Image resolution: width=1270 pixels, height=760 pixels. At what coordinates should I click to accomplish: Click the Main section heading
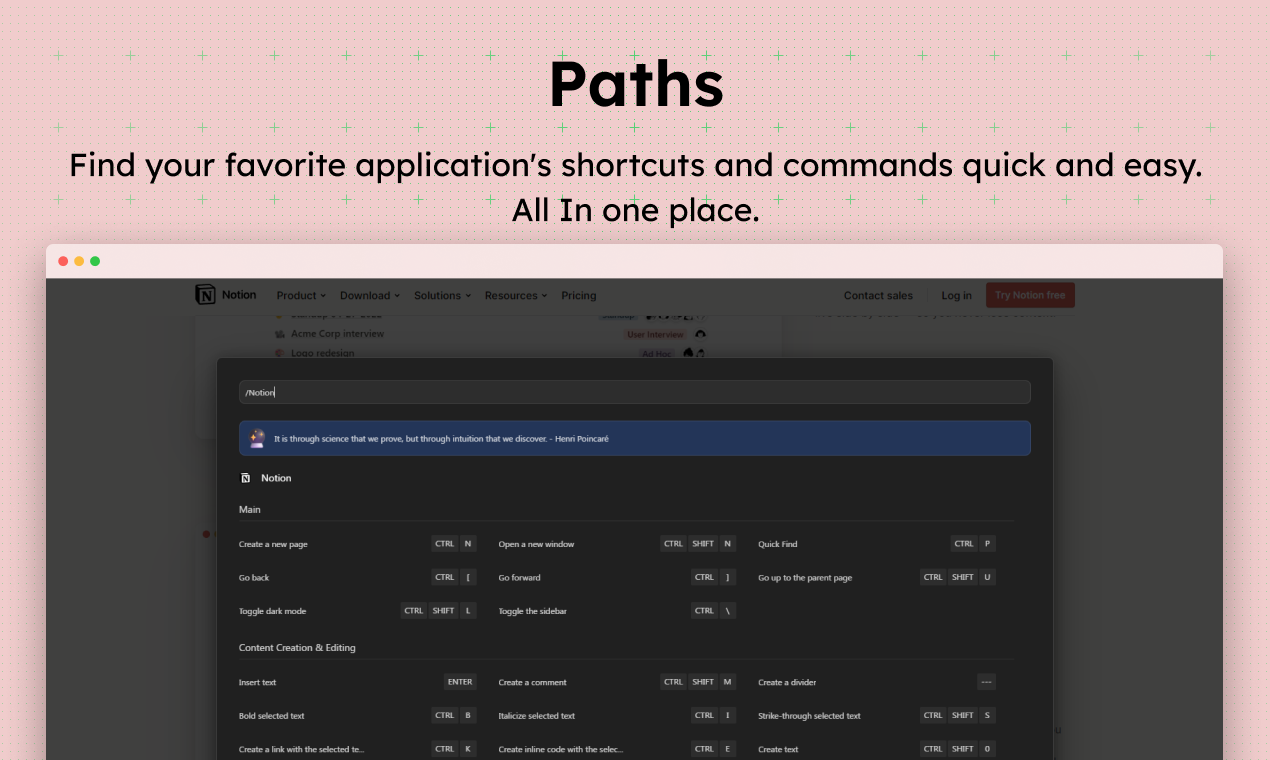tap(250, 509)
